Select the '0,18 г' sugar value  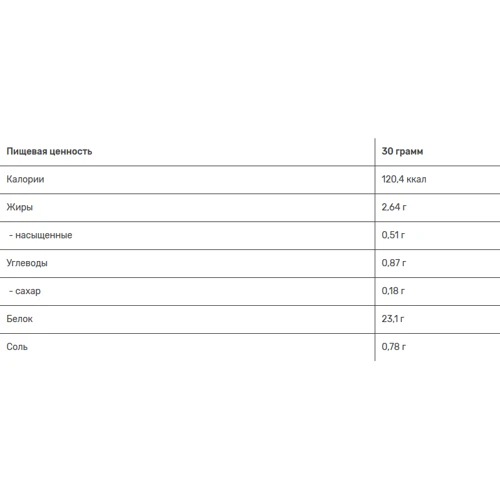coord(393,291)
